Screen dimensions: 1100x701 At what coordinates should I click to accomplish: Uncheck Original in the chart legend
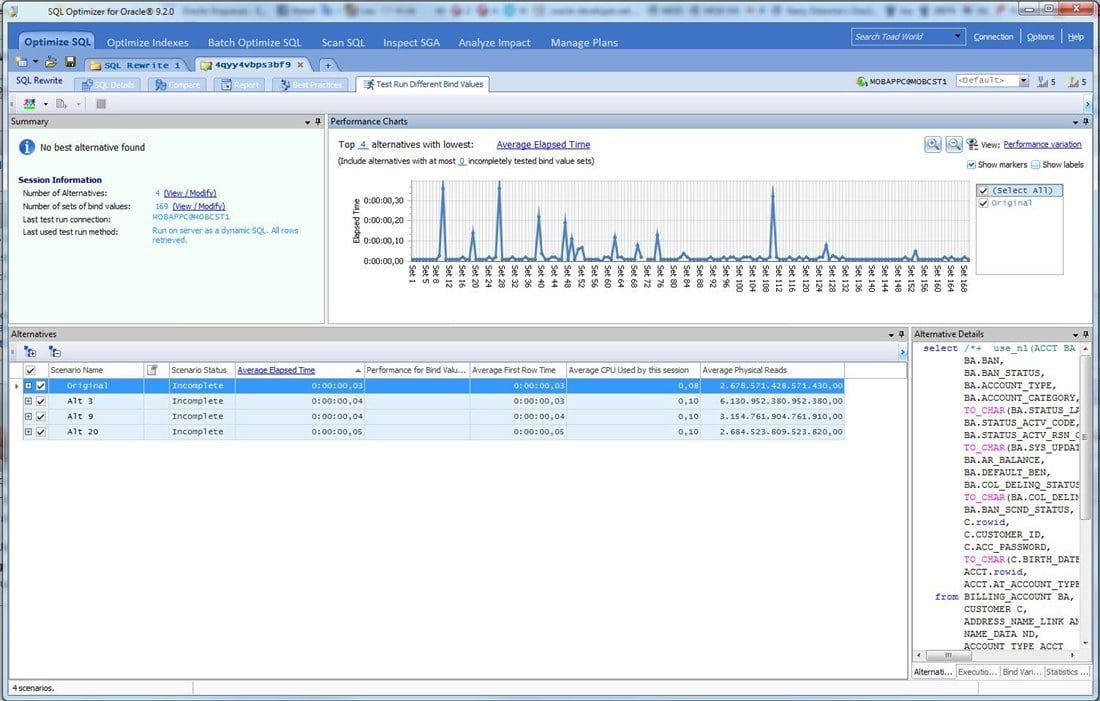pyautogui.click(x=984, y=203)
